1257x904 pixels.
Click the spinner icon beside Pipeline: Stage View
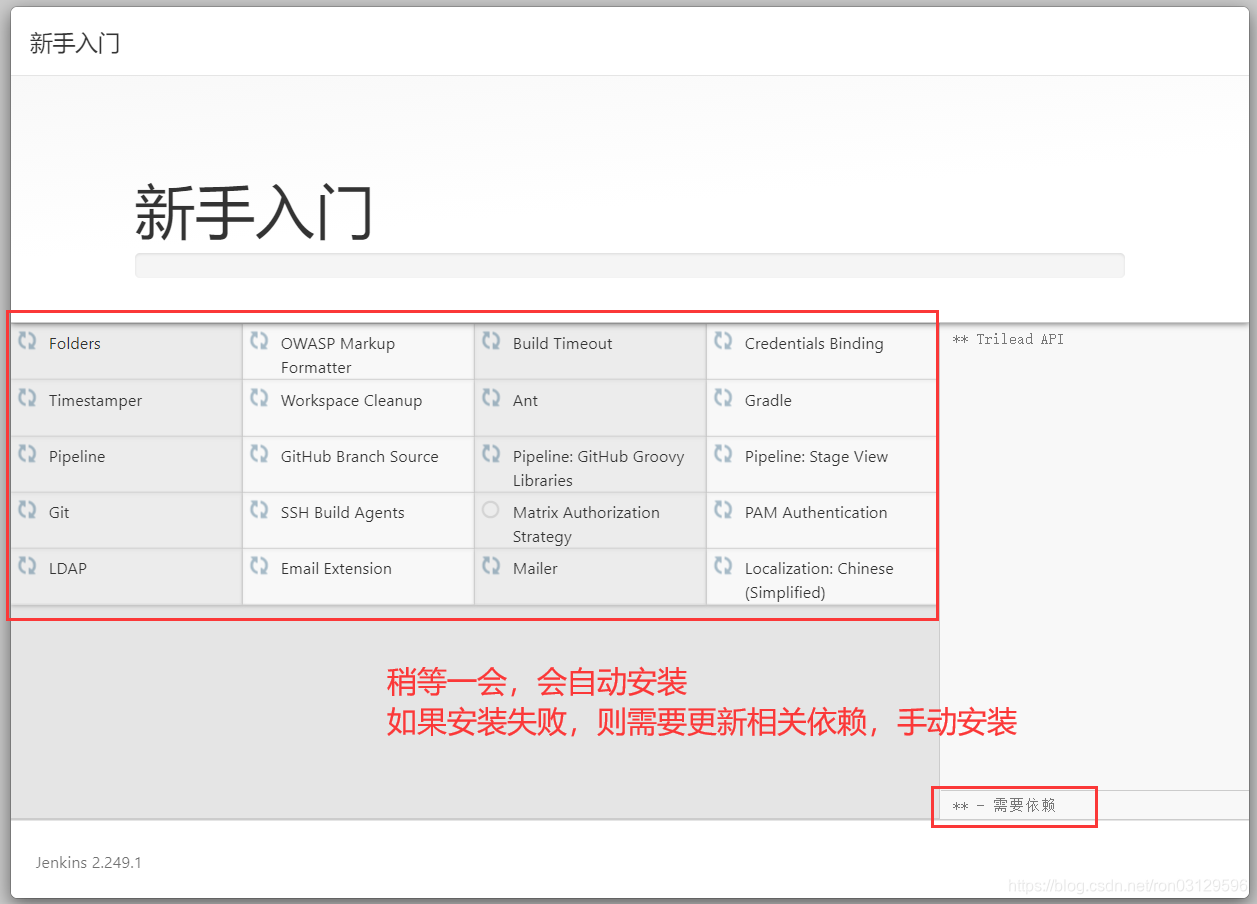[723, 454]
